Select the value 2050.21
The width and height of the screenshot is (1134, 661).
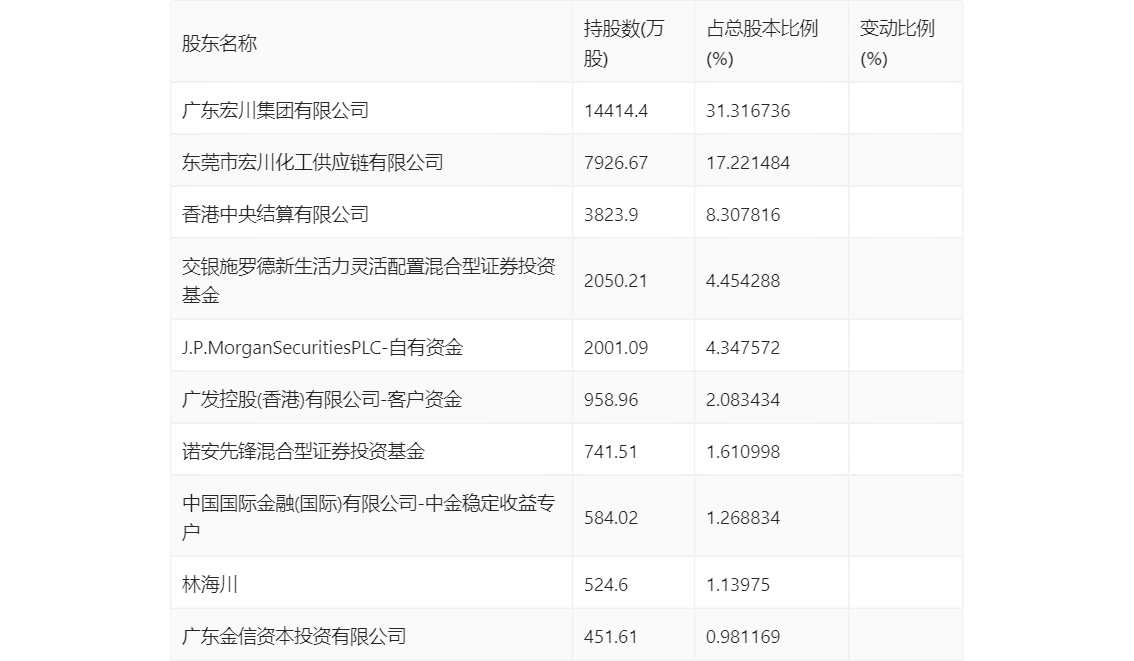(x=615, y=281)
